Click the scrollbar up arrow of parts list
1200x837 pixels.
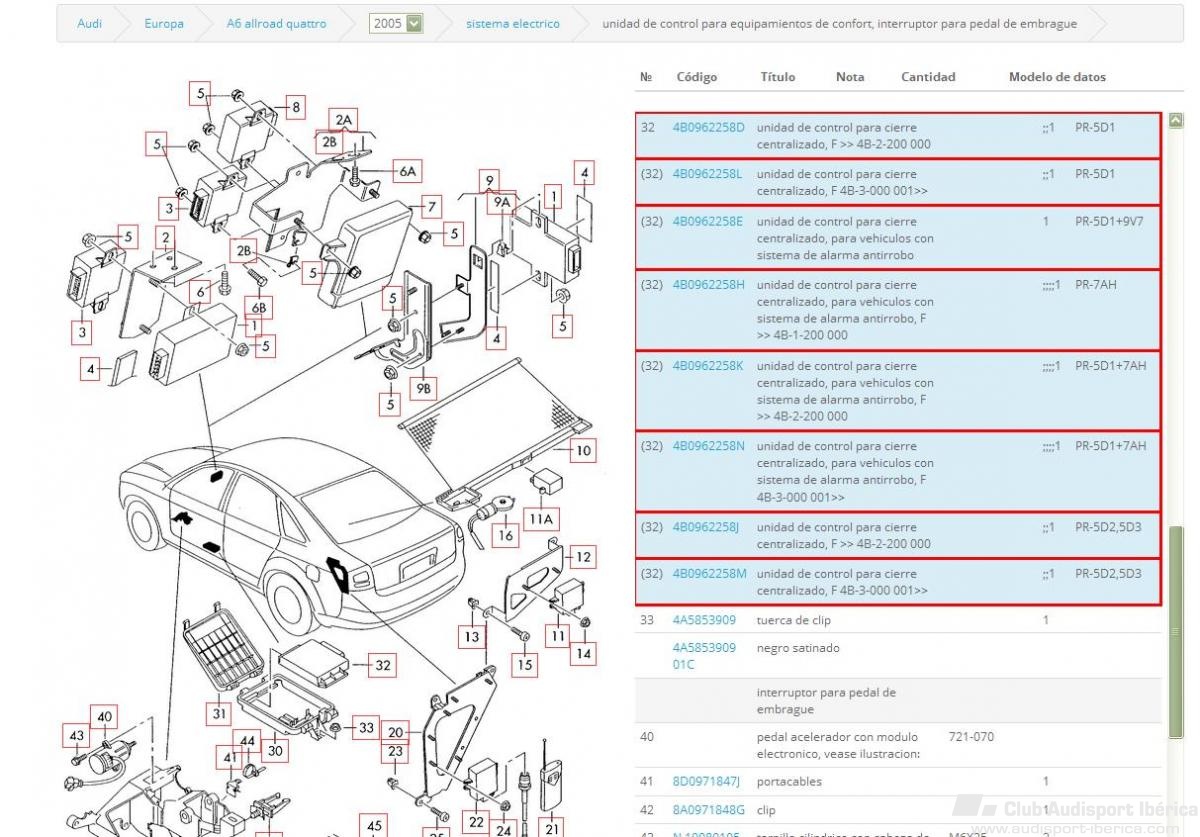click(1176, 120)
